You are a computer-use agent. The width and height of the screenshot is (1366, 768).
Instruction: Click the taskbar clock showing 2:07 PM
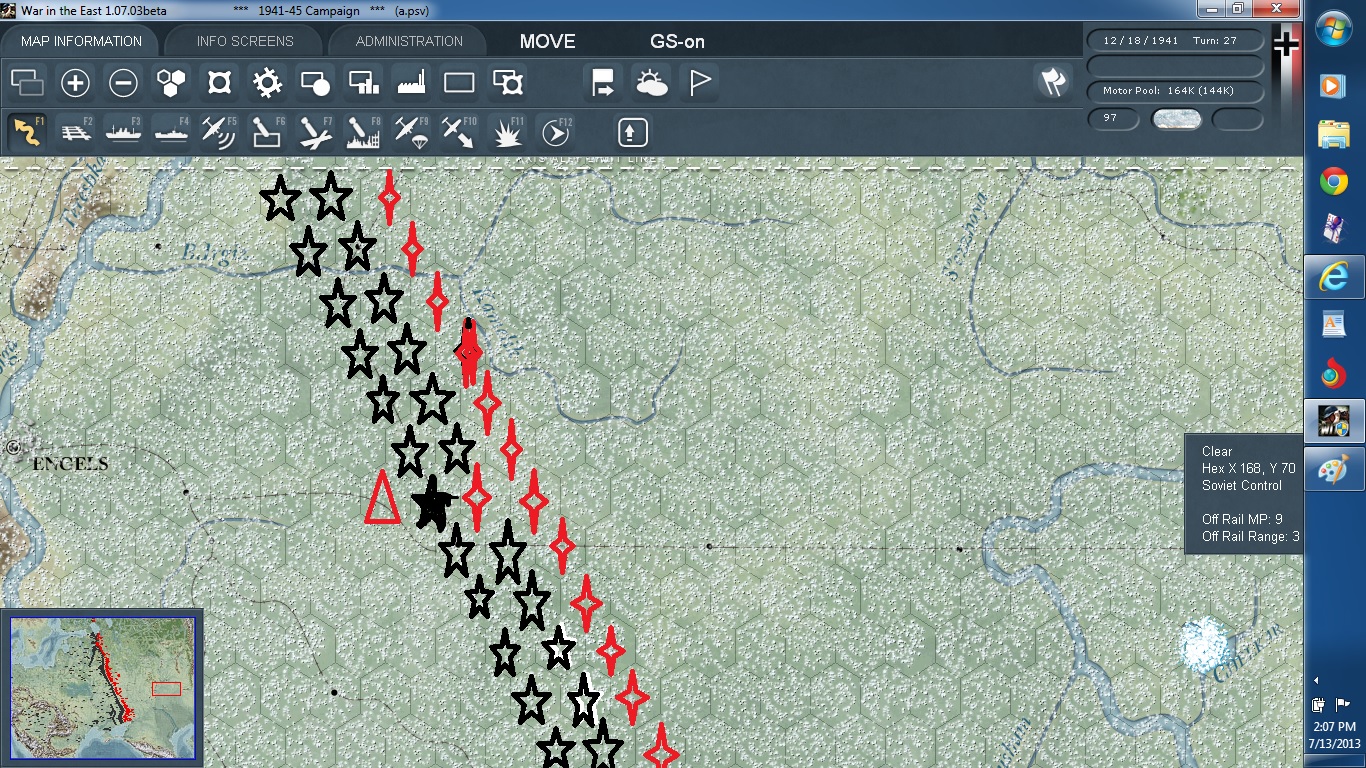point(1335,735)
